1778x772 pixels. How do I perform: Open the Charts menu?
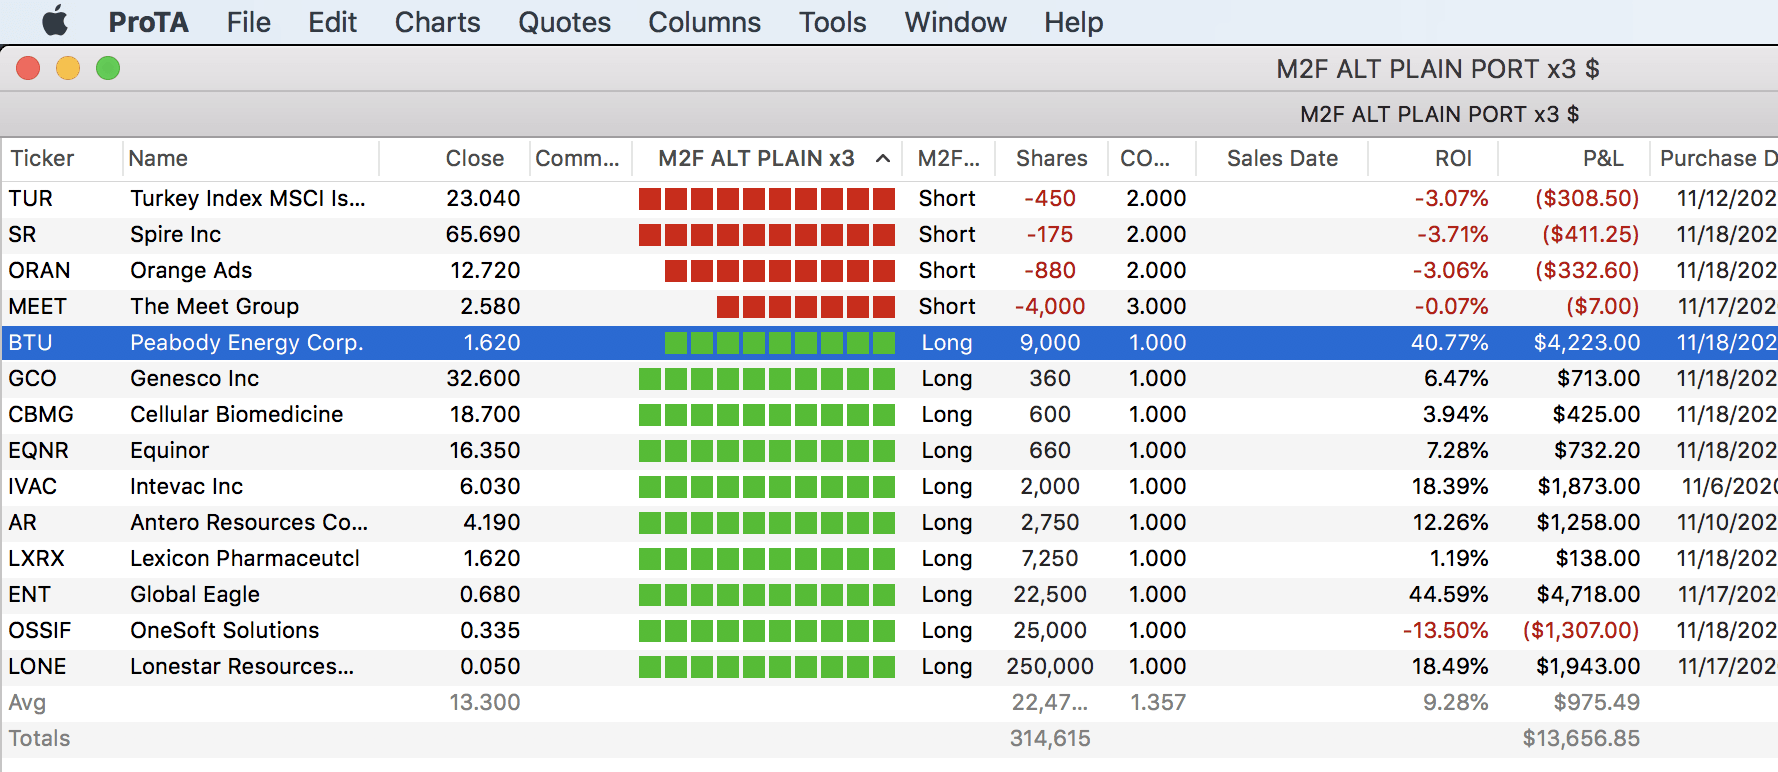pyautogui.click(x=437, y=22)
